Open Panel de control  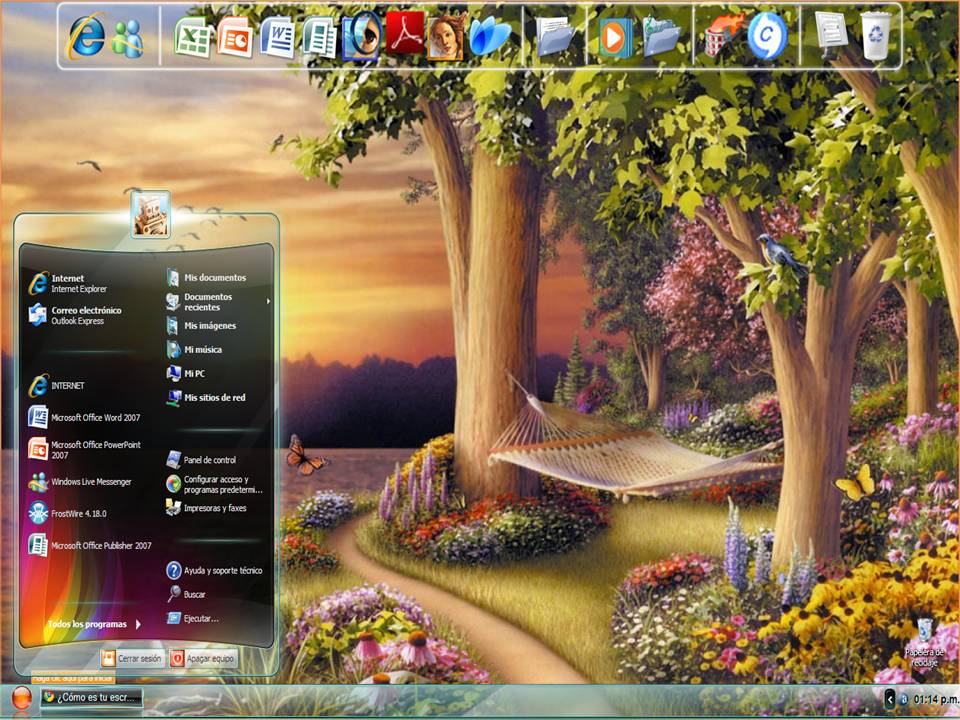(209, 460)
